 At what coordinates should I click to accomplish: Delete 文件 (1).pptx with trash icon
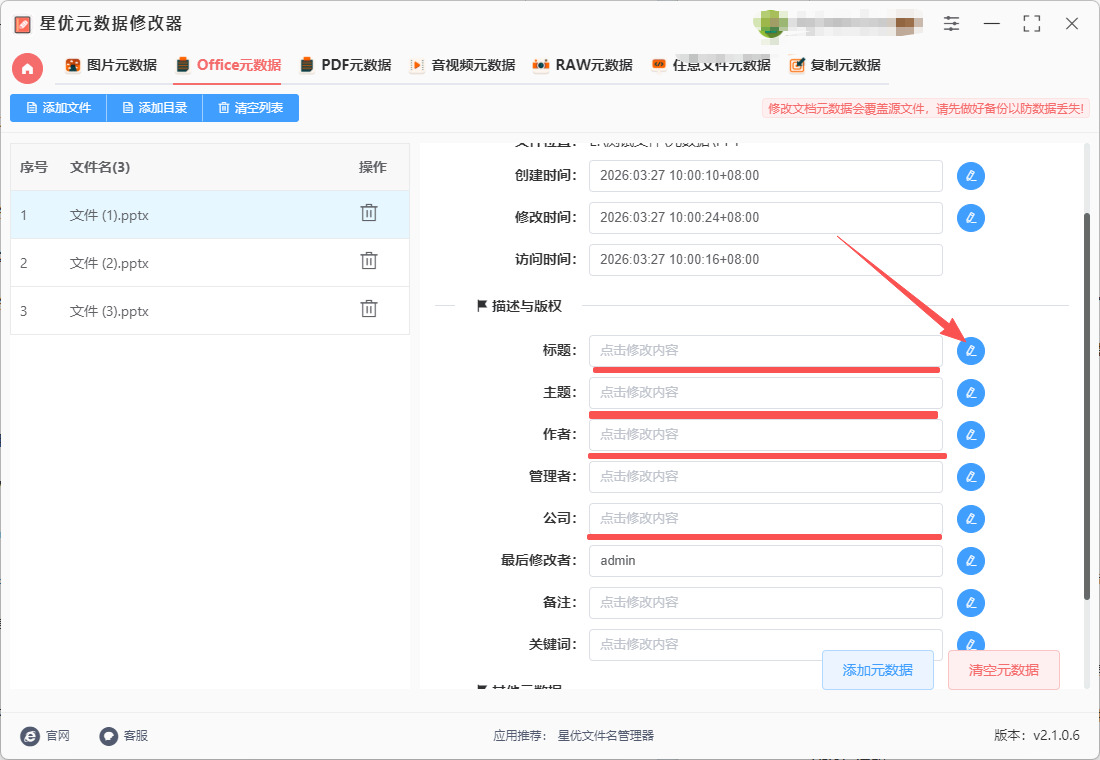click(x=369, y=213)
